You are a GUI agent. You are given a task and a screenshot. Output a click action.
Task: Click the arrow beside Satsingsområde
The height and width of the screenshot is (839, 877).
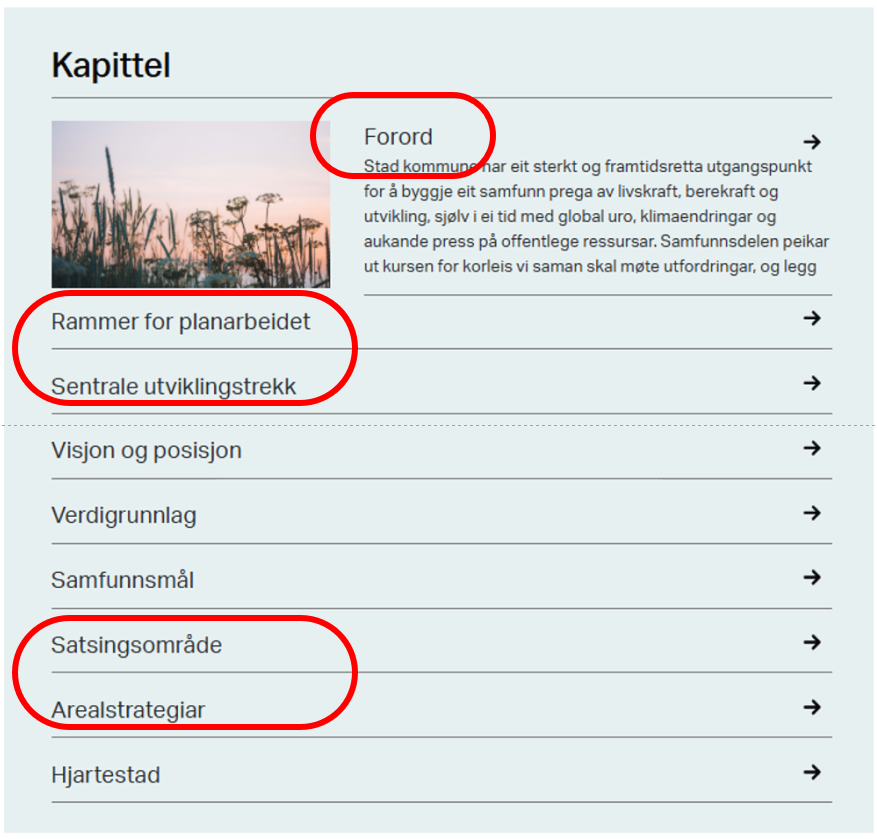coord(811,642)
